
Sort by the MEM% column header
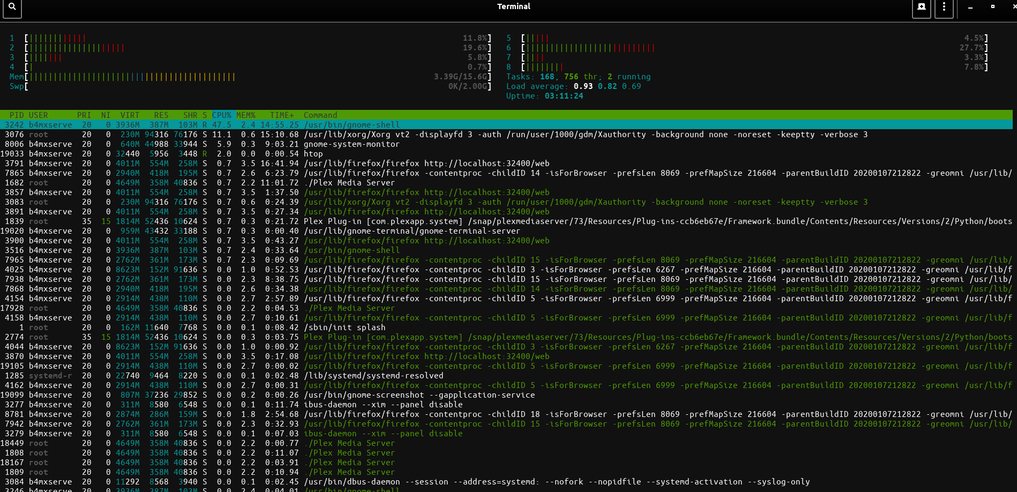[x=246, y=115]
